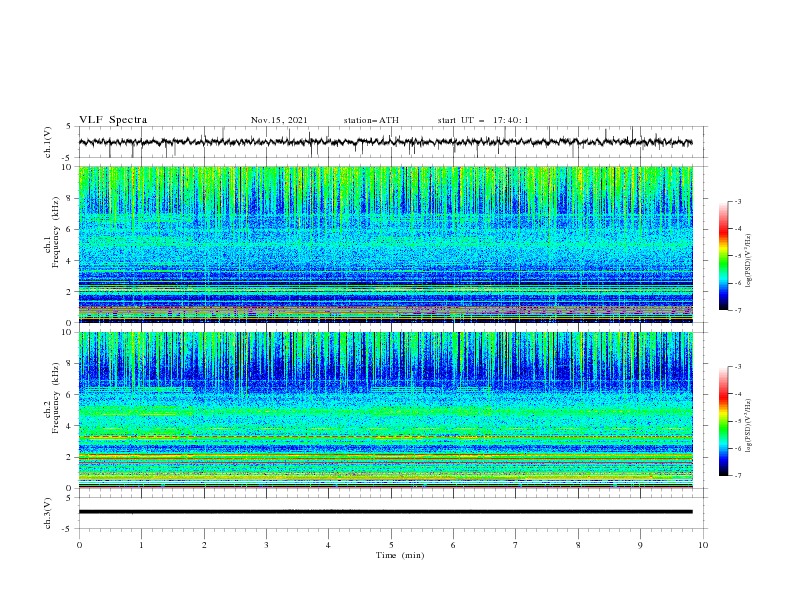The height and width of the screenshot is (612, 792).
Task: Click the '8' minute tick label
Action: click(578, 545)
